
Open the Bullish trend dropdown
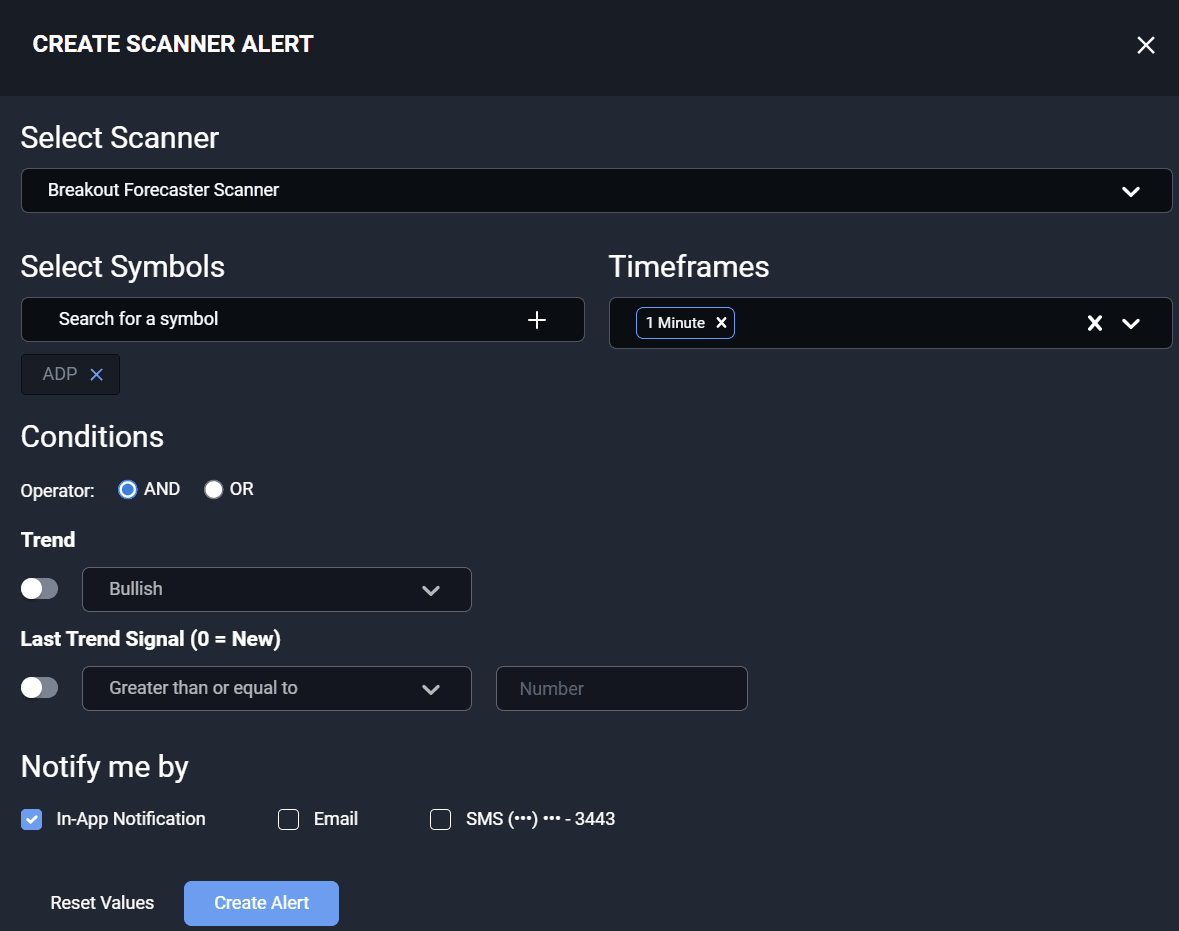click(x=277, y=590)
